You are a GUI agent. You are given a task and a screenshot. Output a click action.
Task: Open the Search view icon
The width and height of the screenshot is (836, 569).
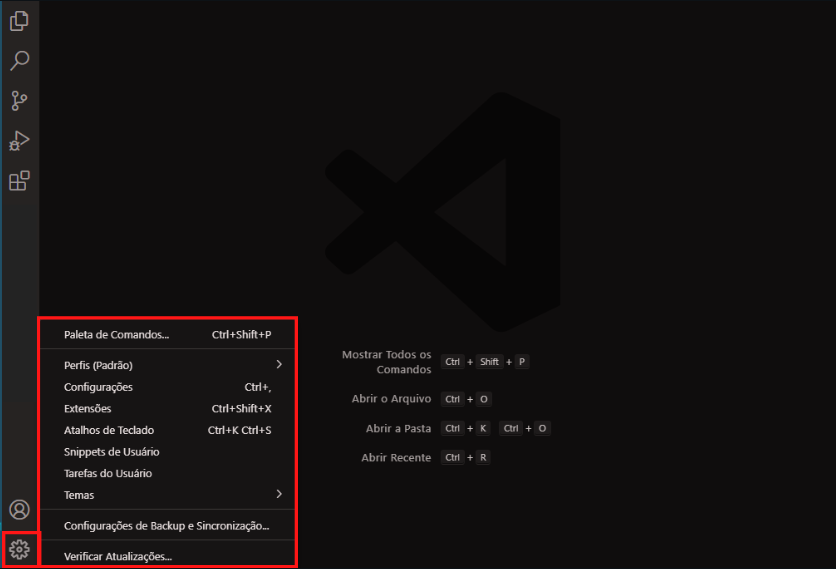(x=19, y=61)
